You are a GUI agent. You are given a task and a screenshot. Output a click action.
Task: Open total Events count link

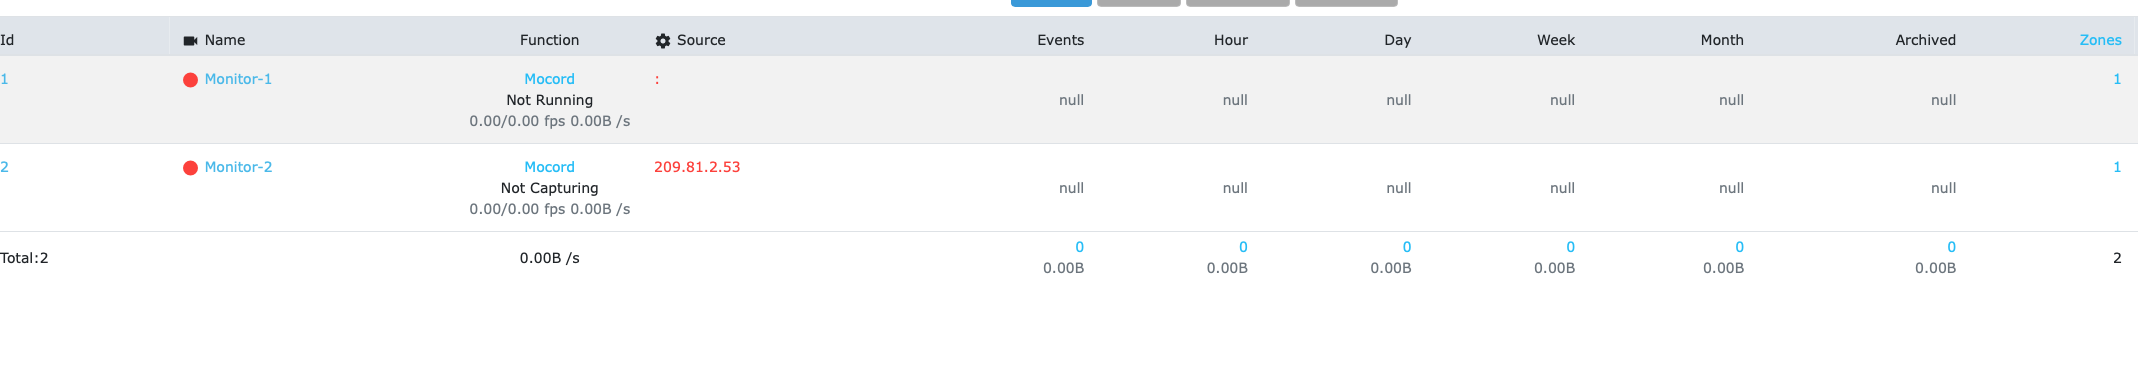[1079, 247]
